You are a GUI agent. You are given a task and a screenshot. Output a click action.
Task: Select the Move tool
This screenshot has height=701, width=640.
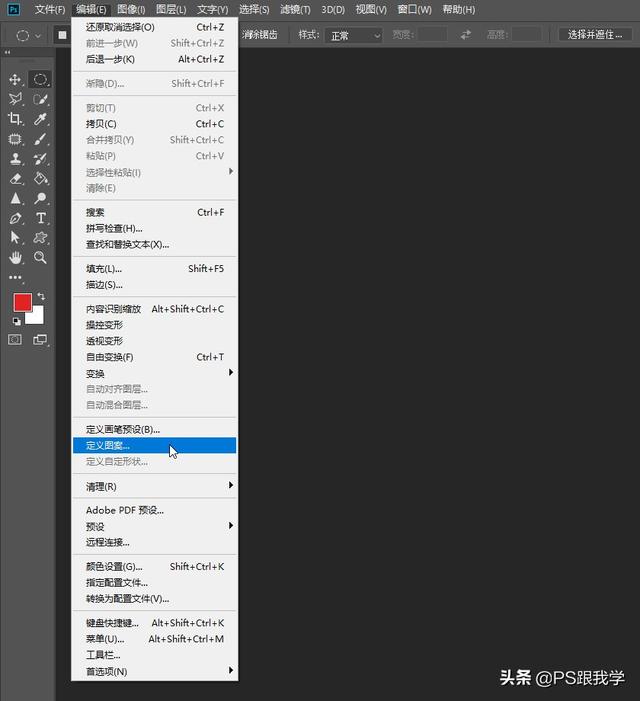click(15, 80)
